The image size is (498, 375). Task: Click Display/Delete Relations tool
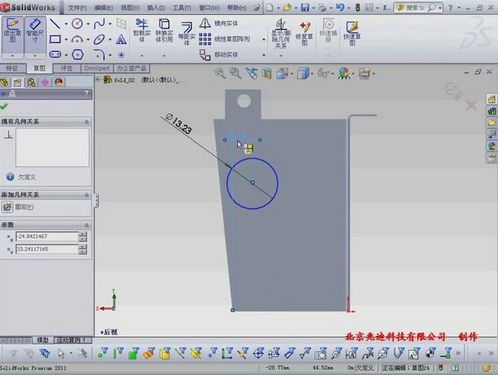[281, 33]
